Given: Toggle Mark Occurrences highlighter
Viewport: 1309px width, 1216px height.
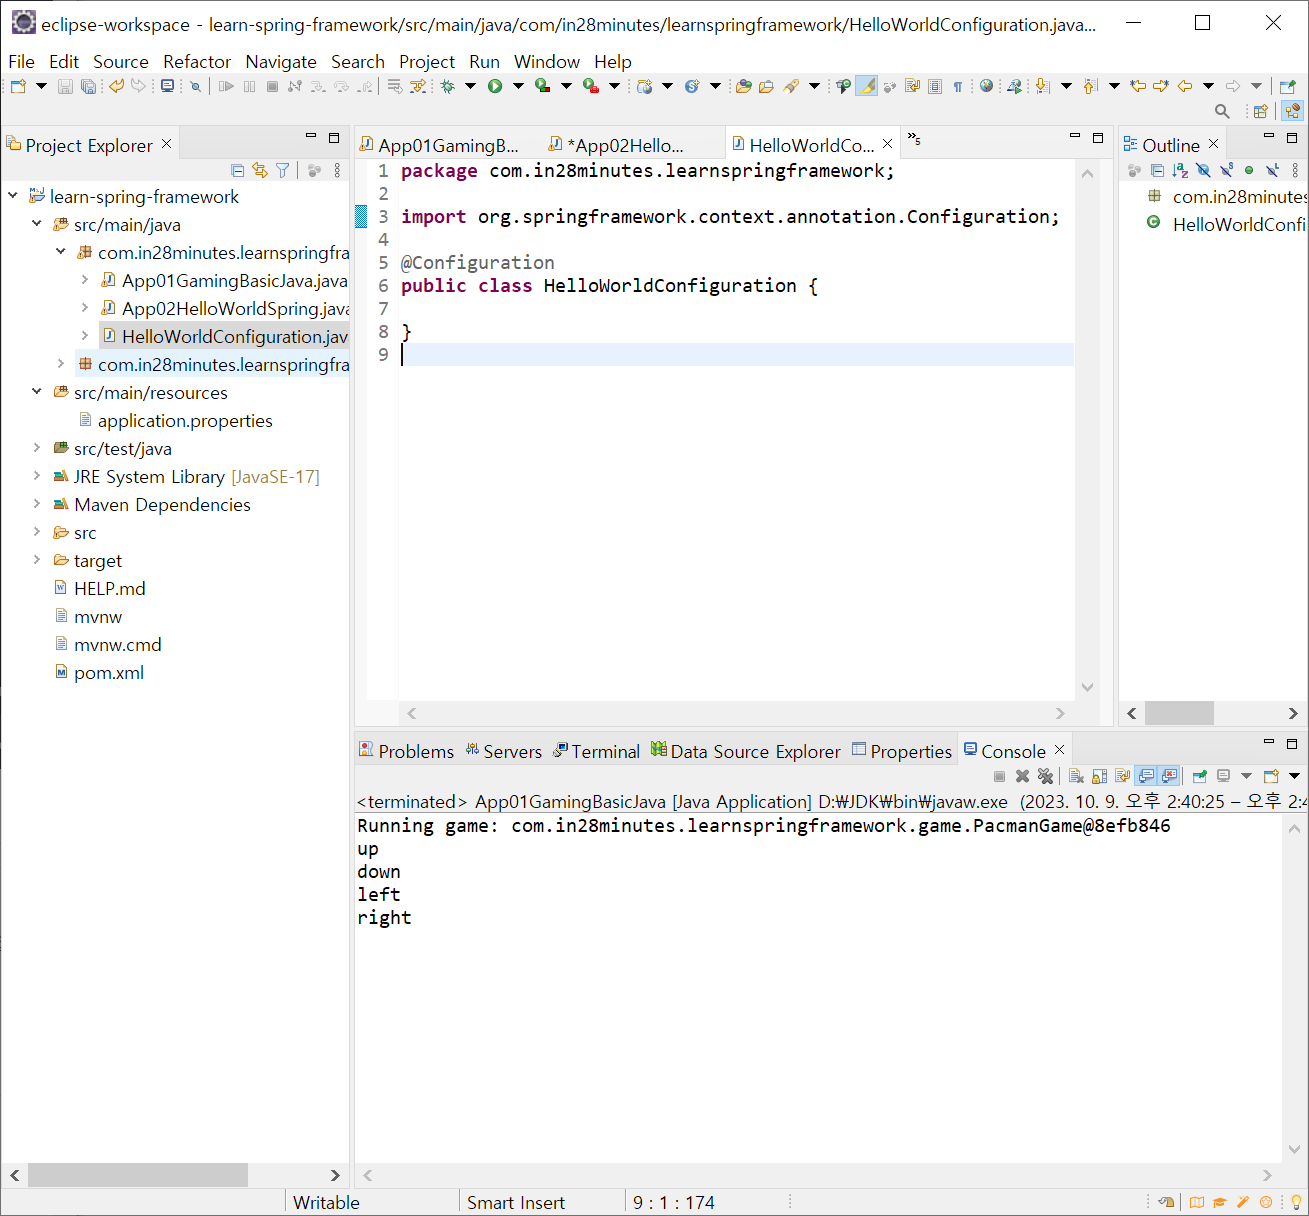Looking at the screenshot, I should [867, 86].
